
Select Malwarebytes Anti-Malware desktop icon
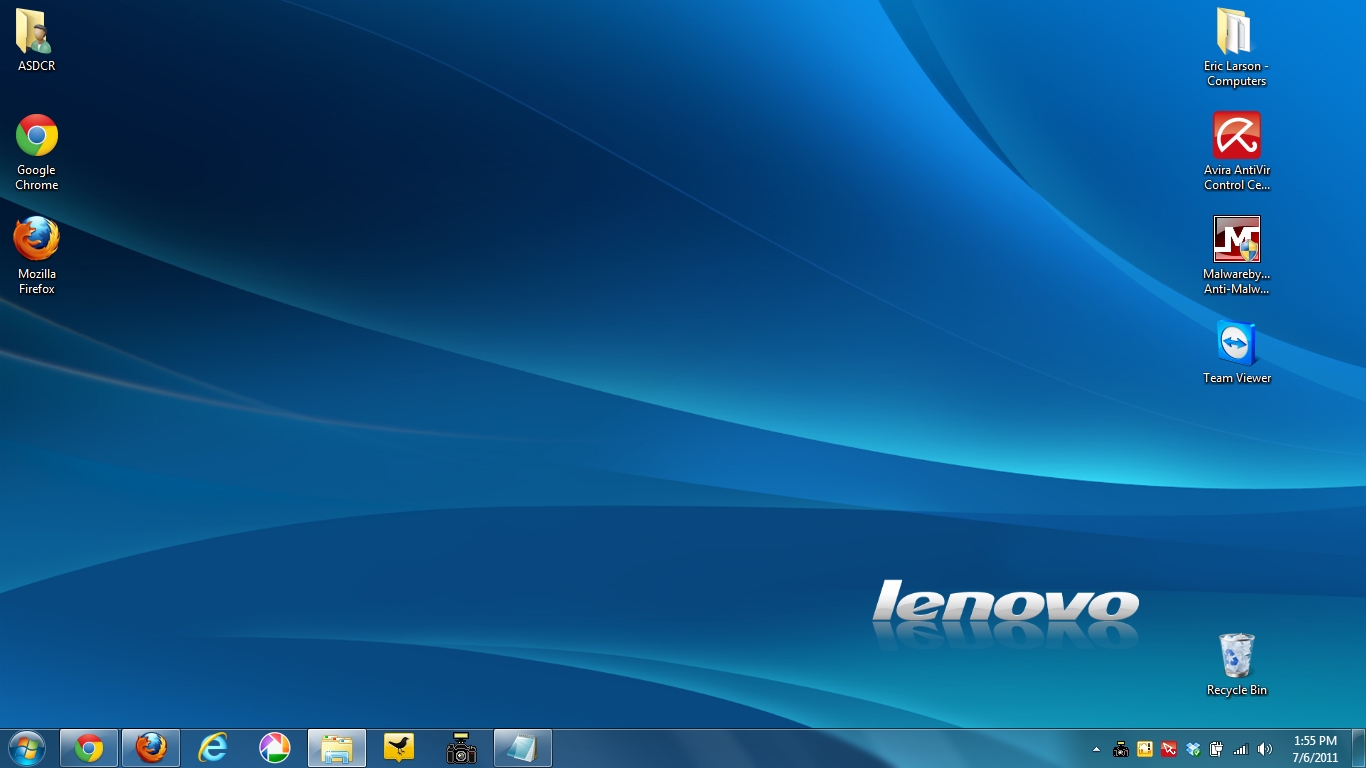point(1236,256)
